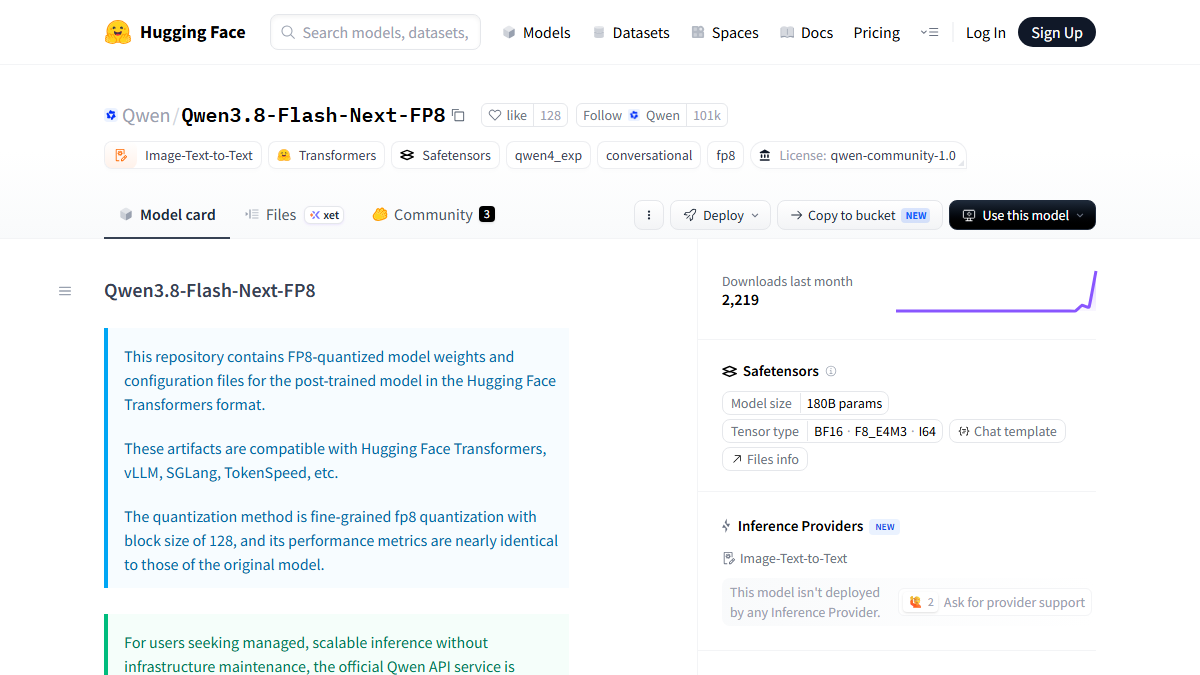Click the Inference Providers sparkle icon
The image size is (1200, 675).
tap(727, 526)
